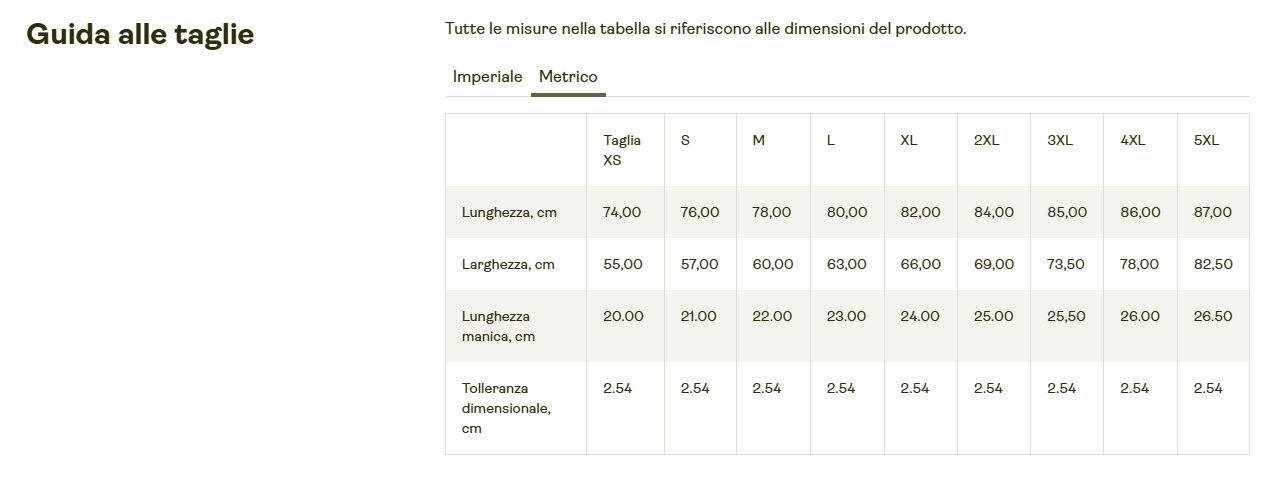Click the 25,50 sleeve length cell
The width and height of the screenshot is (1287, 495).
(x=1066, y=317)
